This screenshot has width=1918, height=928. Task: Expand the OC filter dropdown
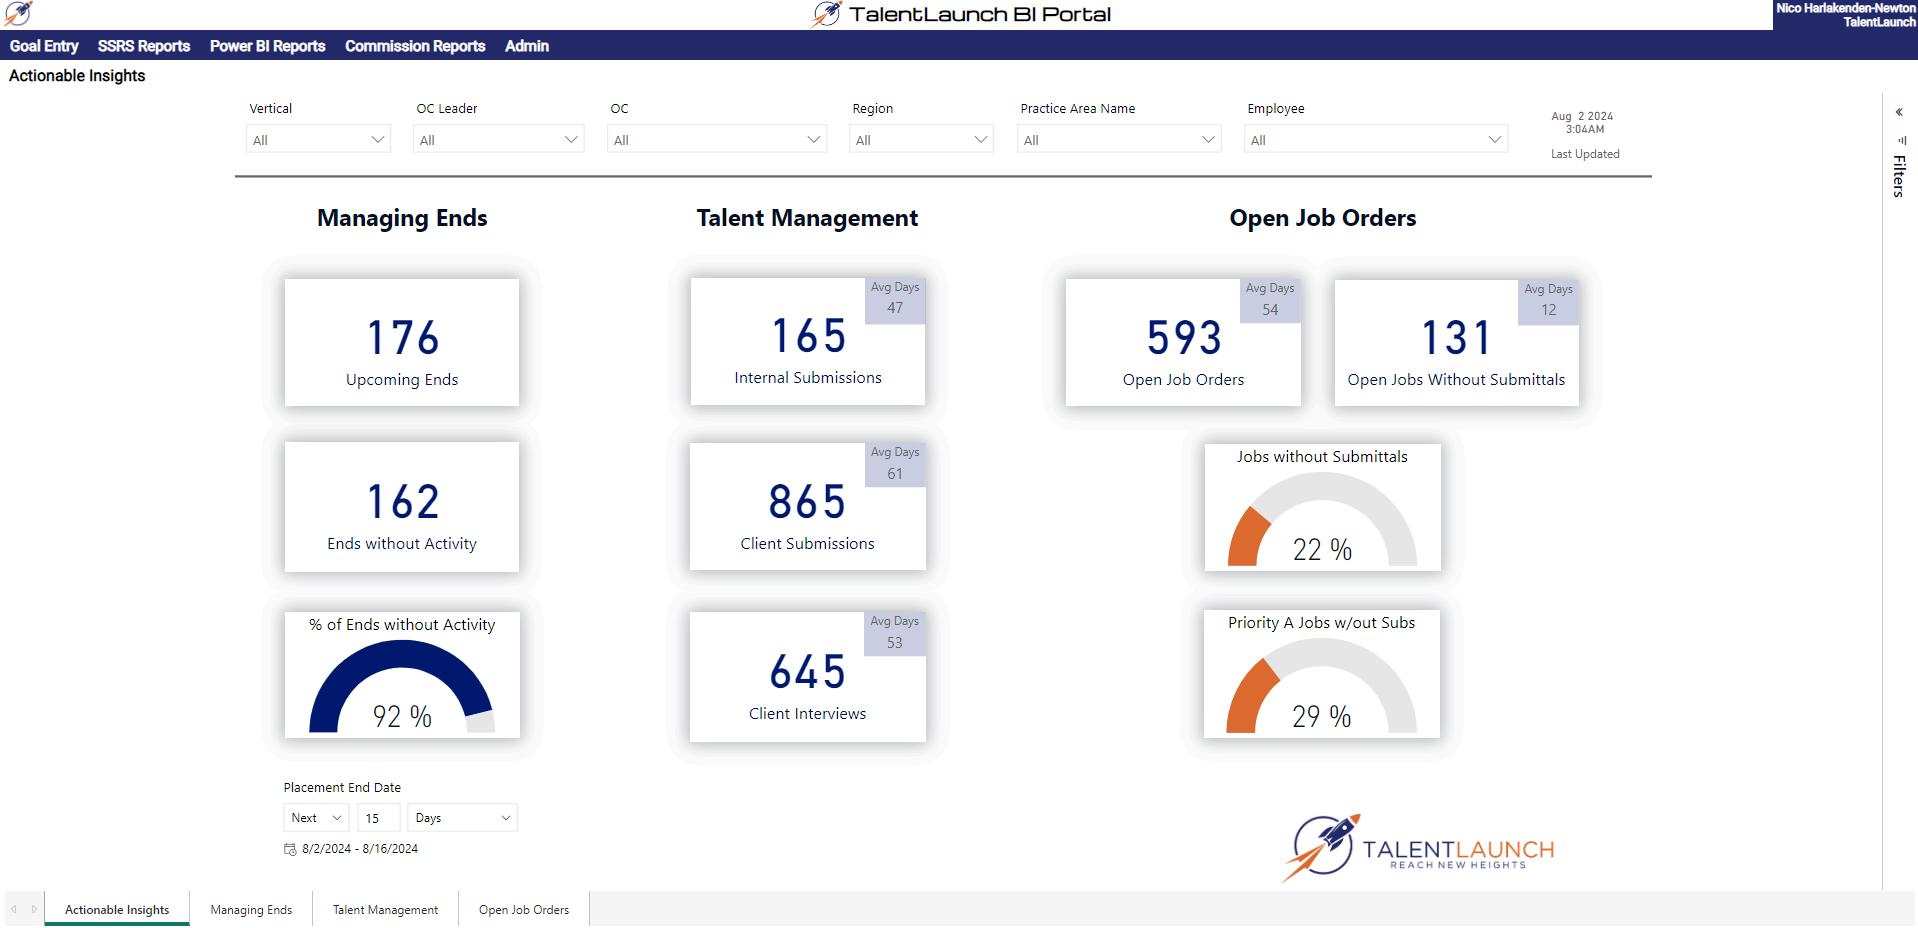[717, 139]
